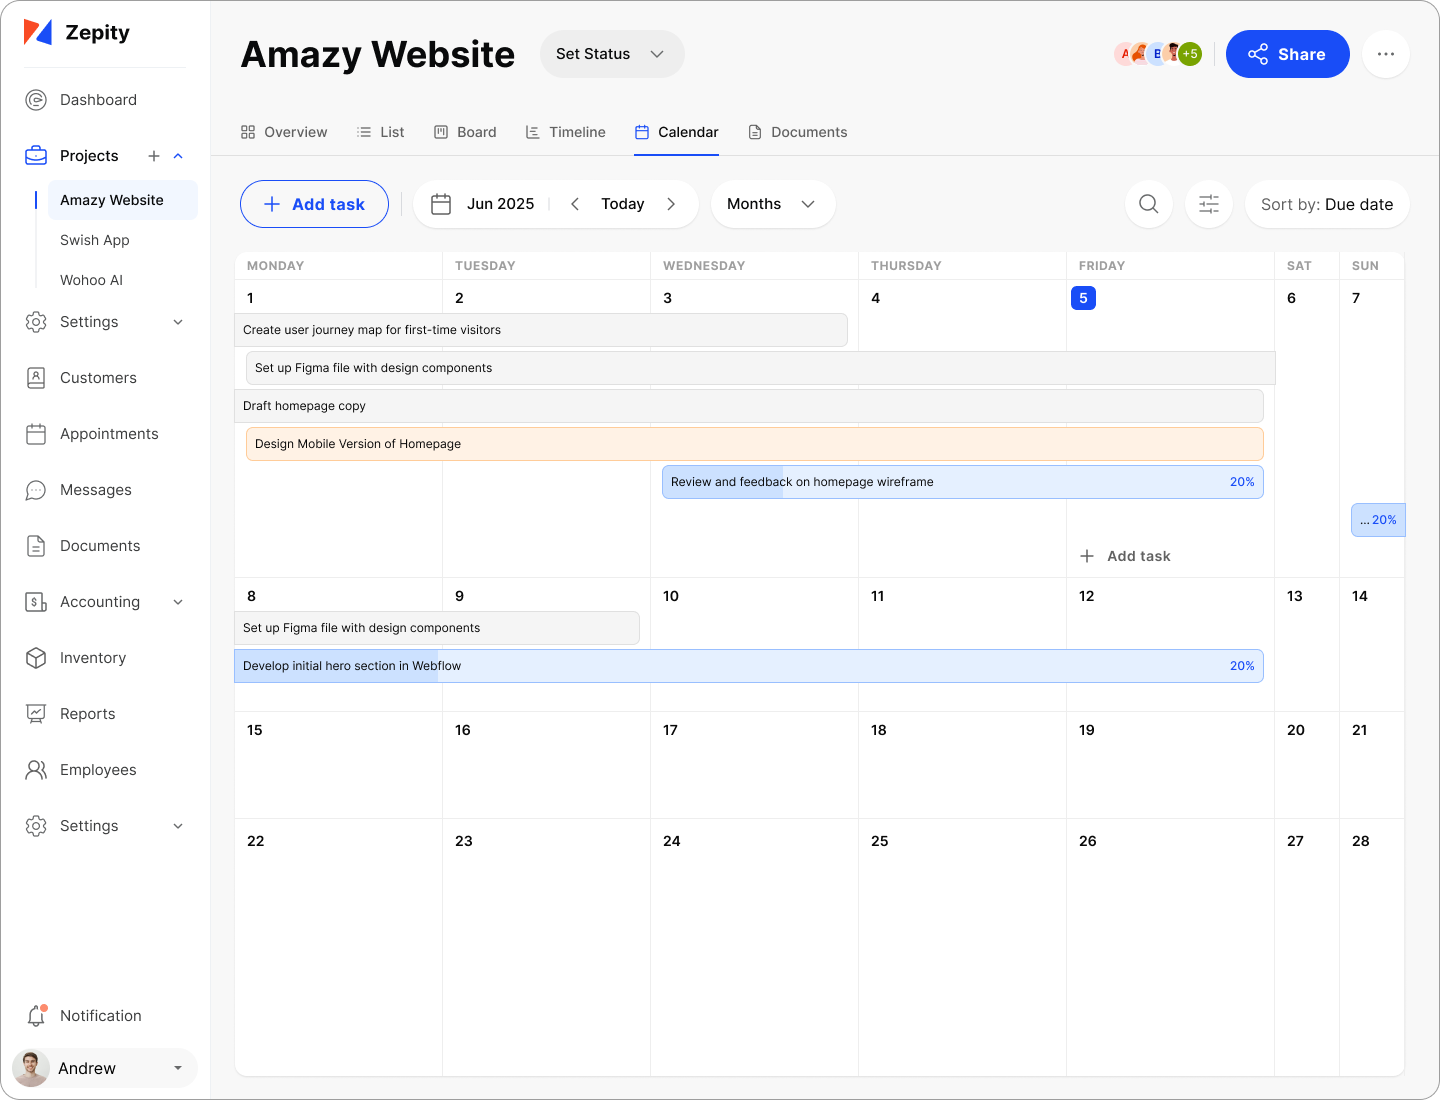Go to previous month arrow

click(x=575, y=204)
